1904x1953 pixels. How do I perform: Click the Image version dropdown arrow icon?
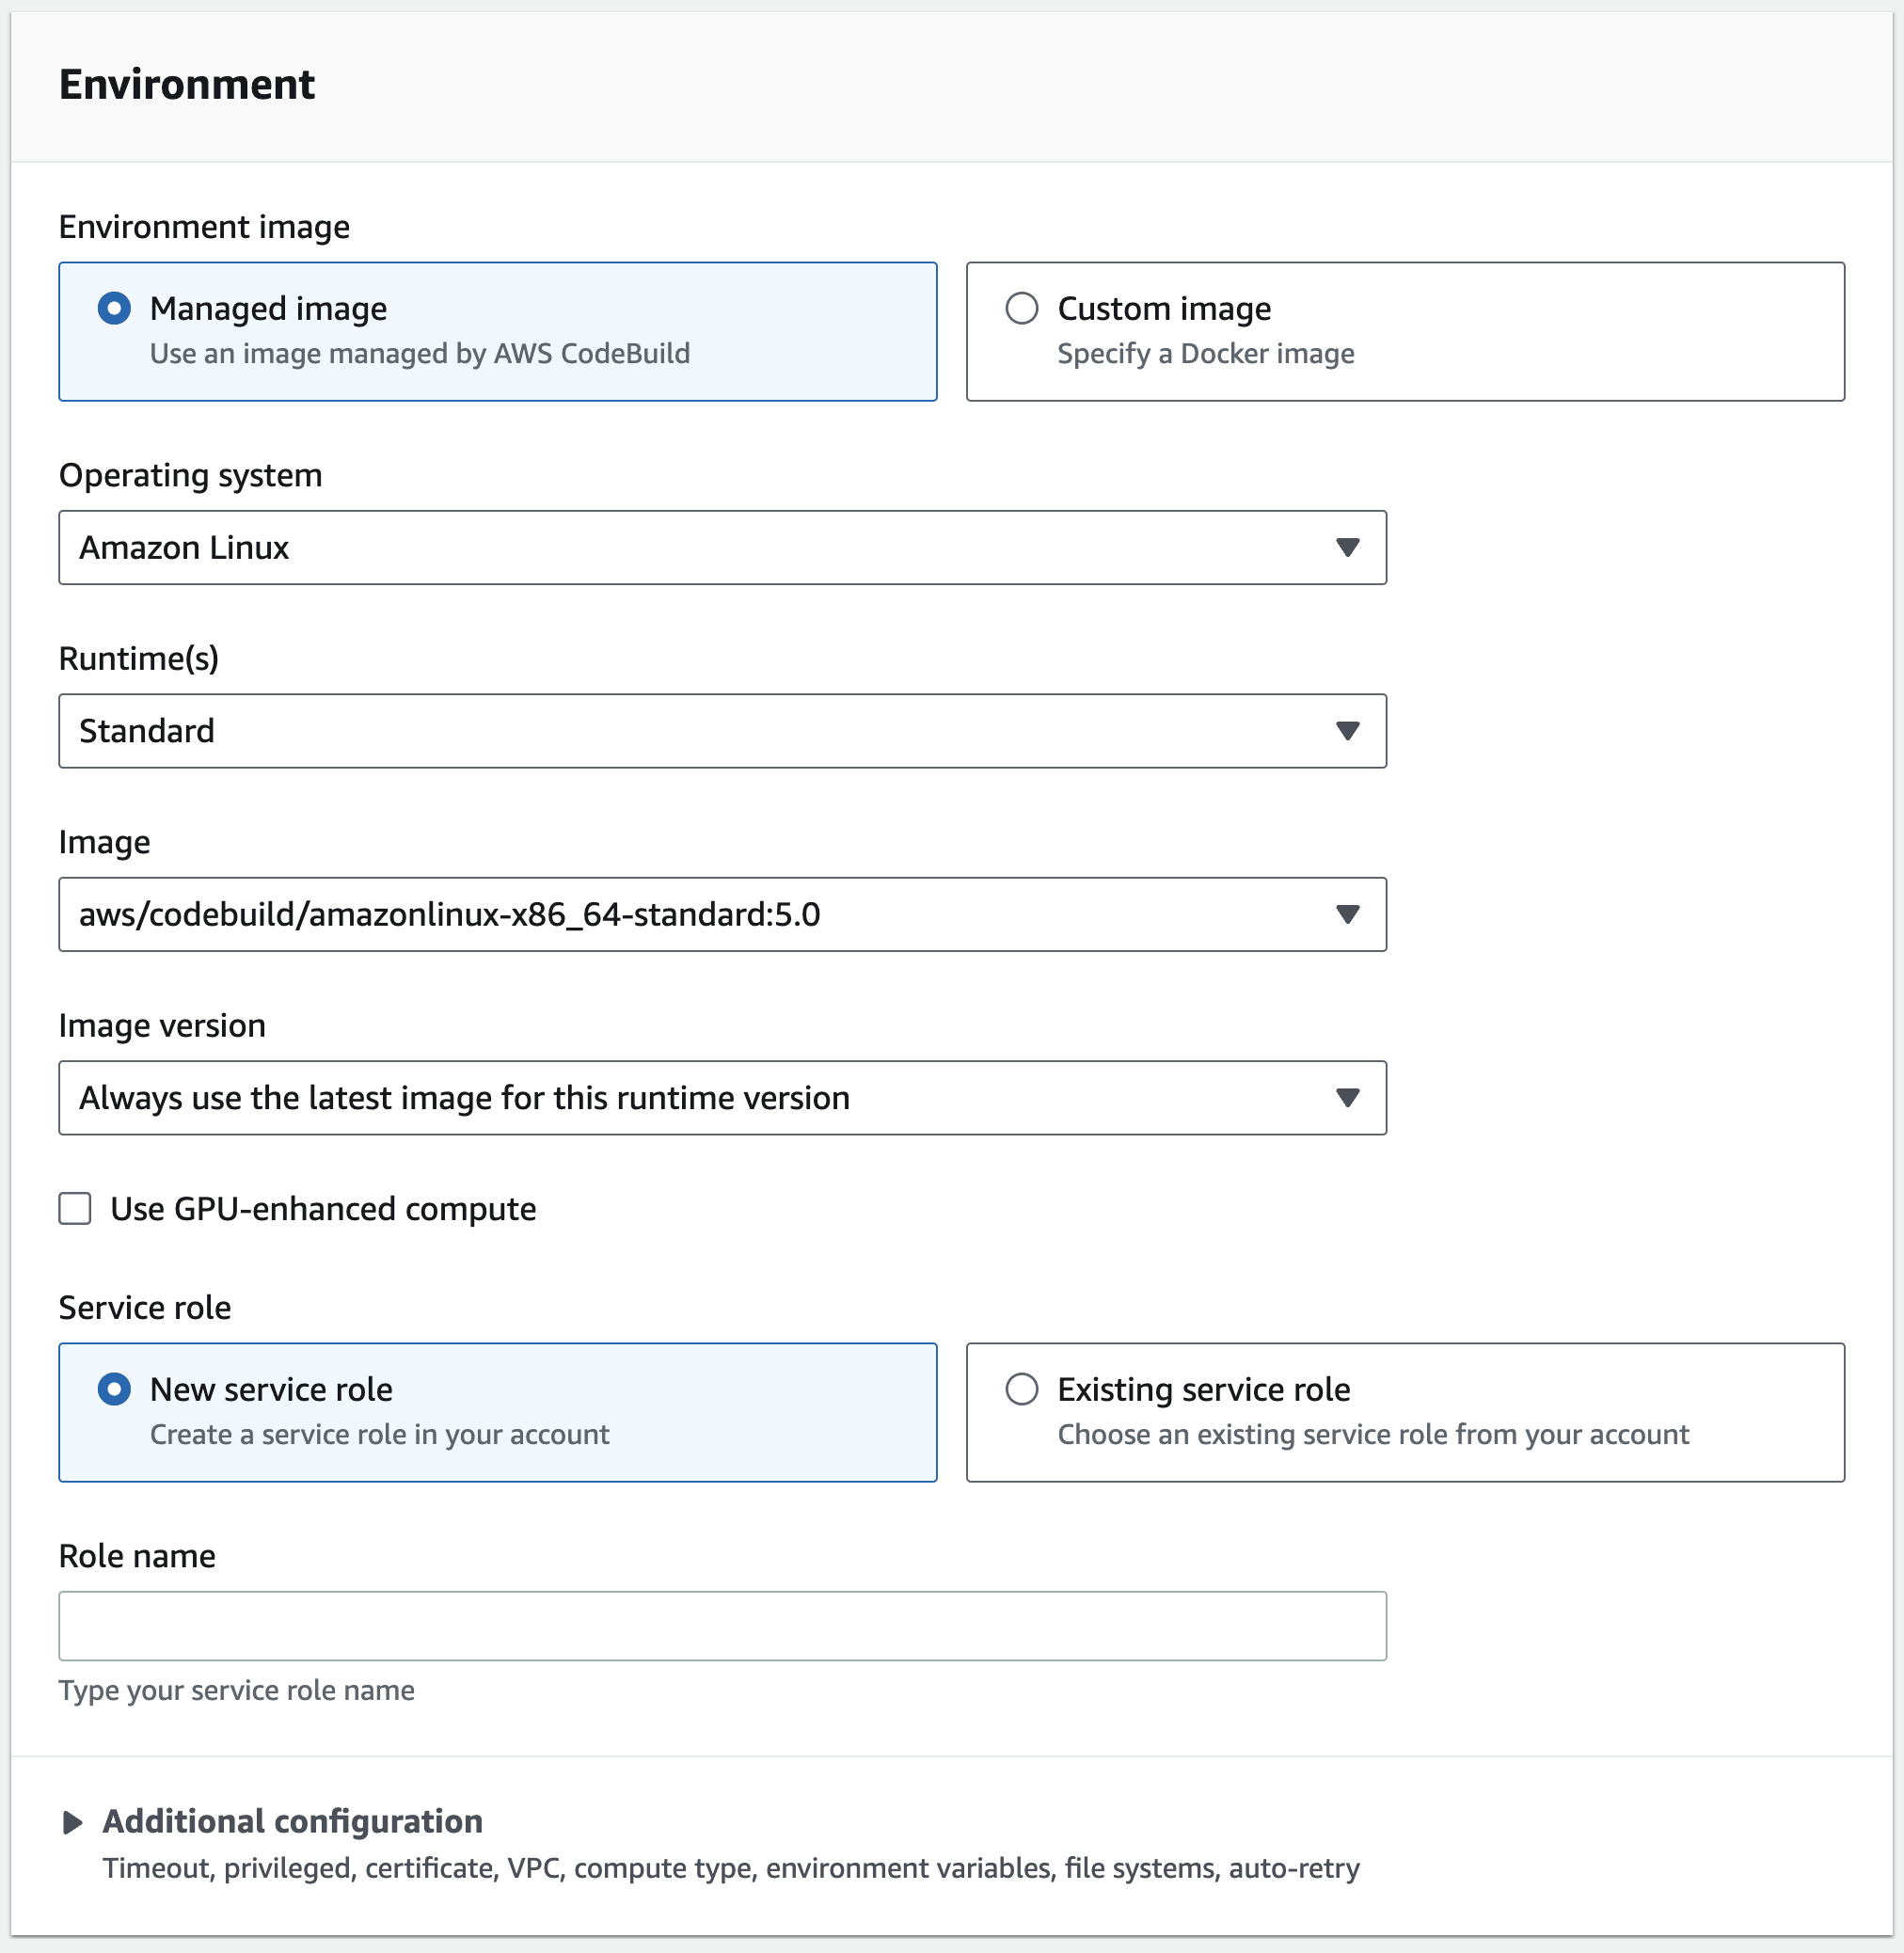1347,1098
